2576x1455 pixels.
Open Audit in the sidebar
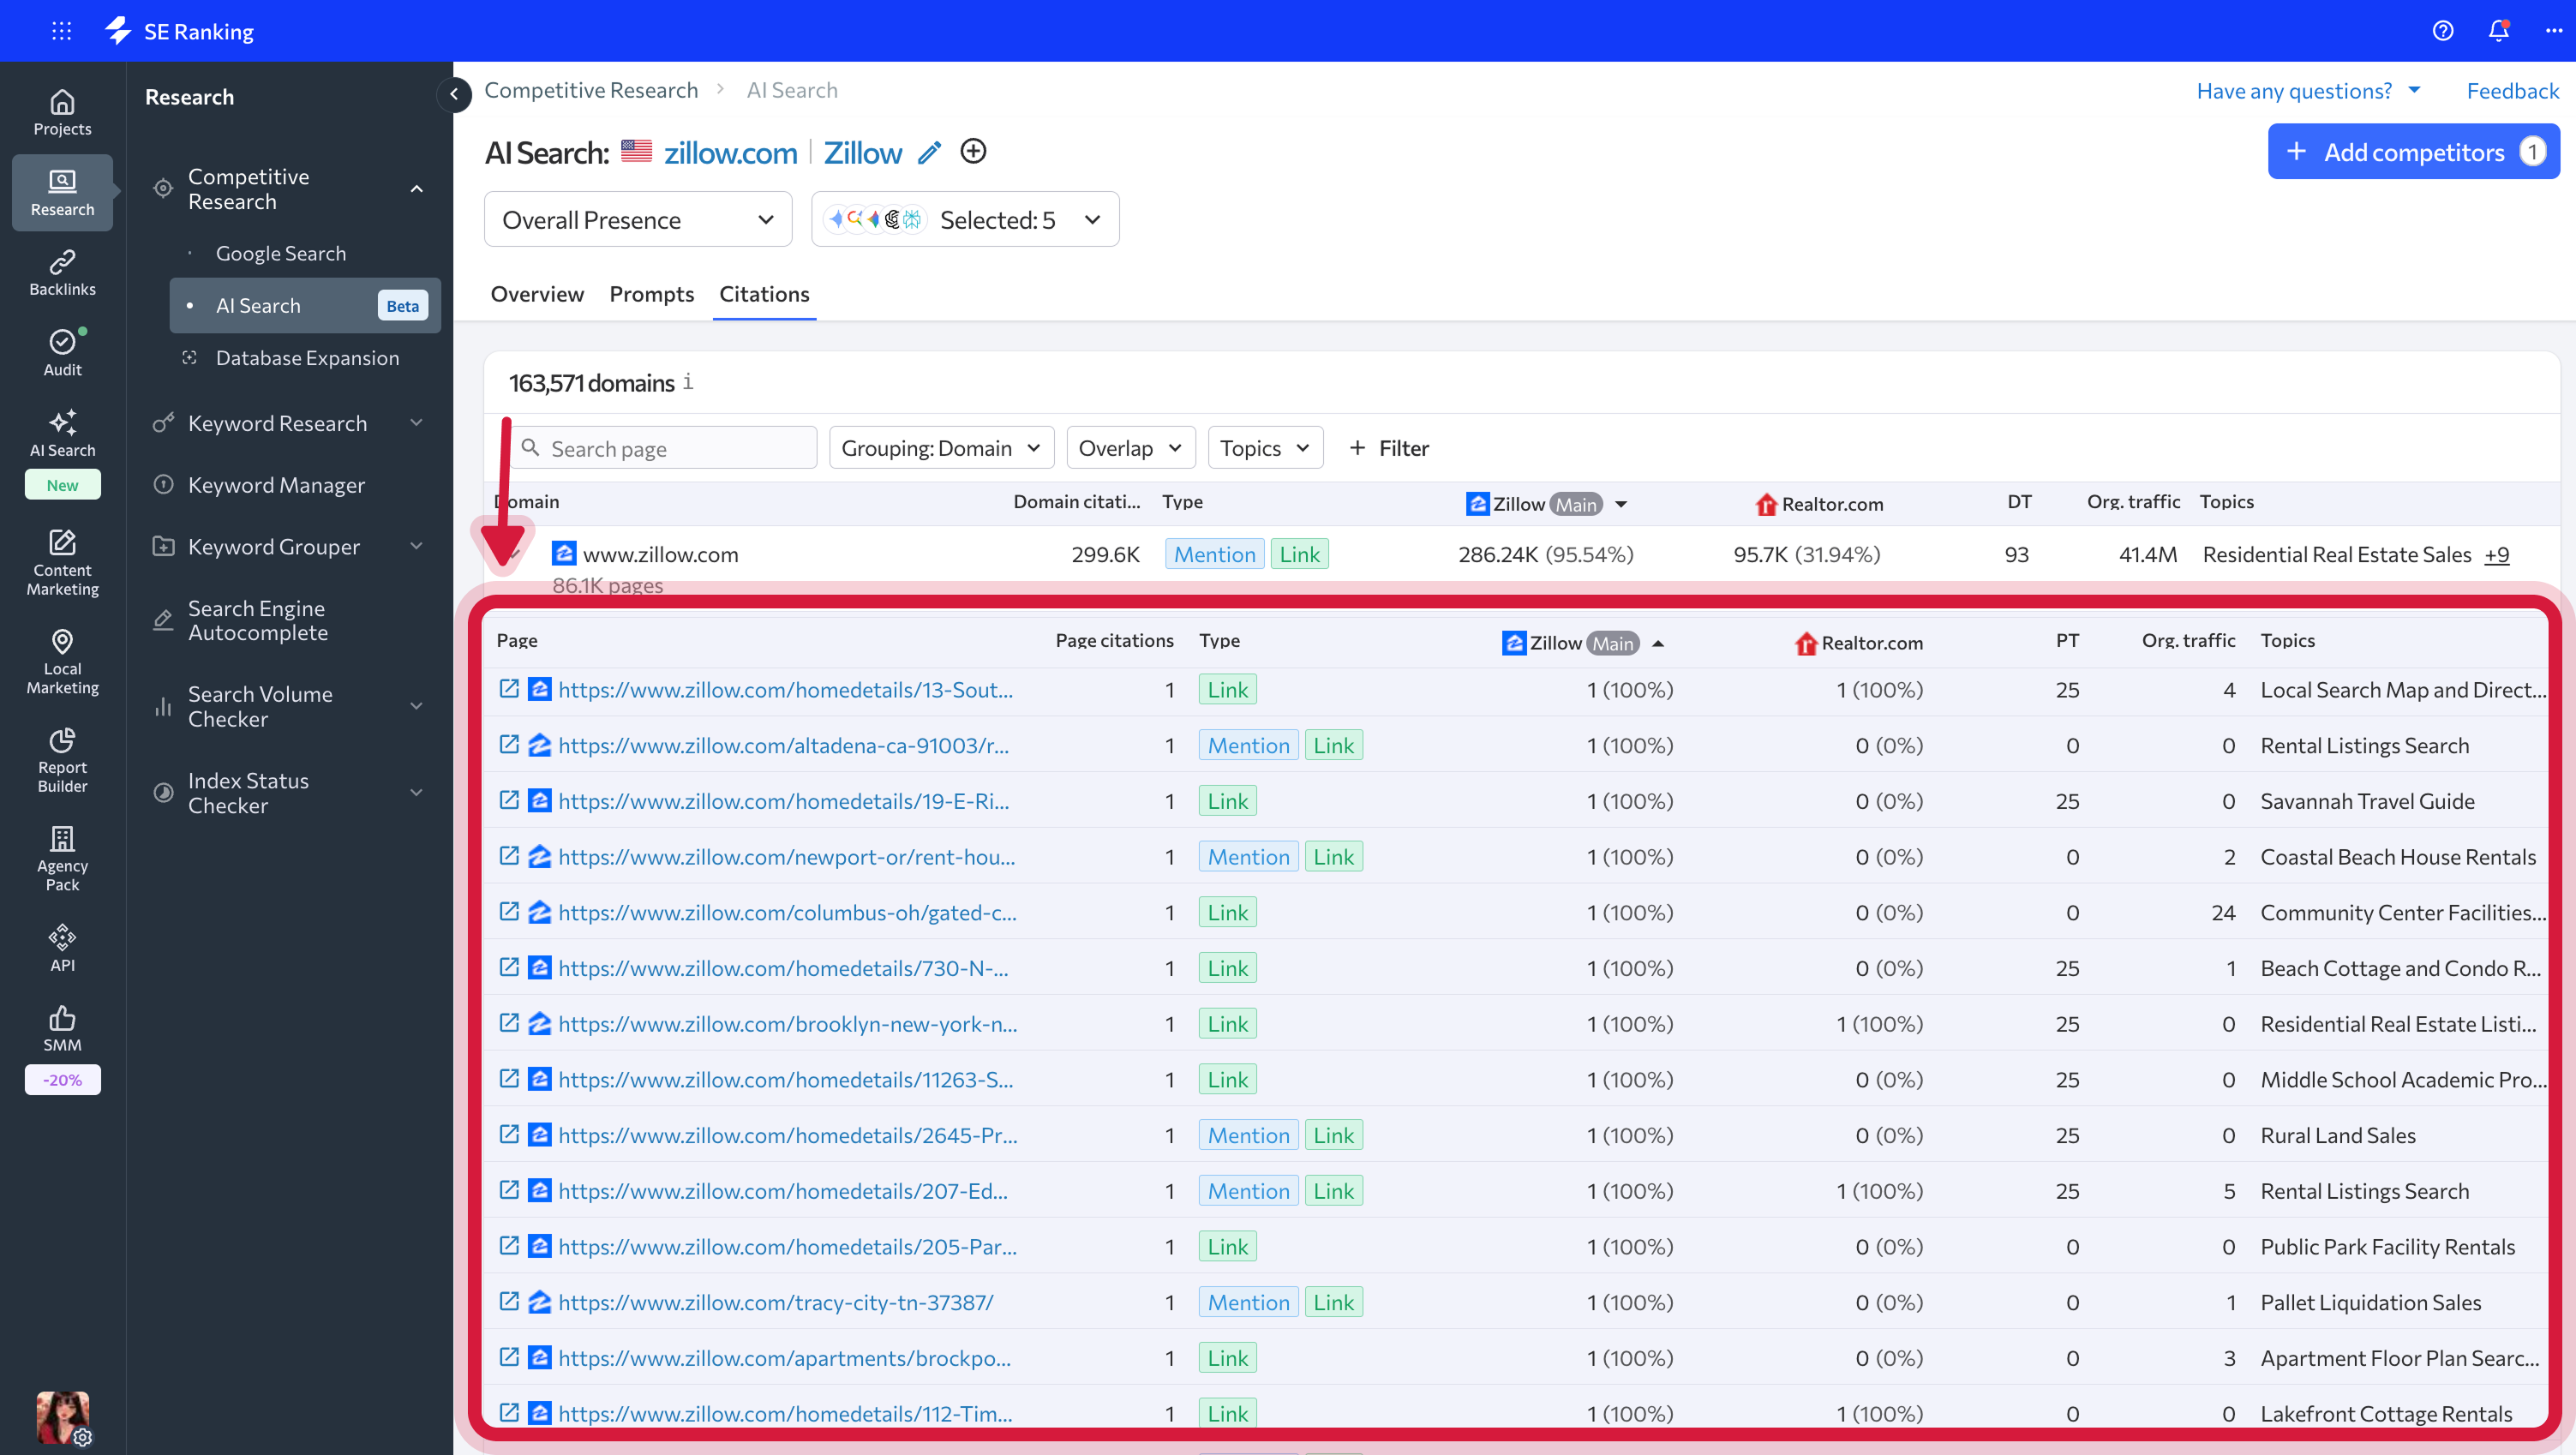(x=62, y=353)
